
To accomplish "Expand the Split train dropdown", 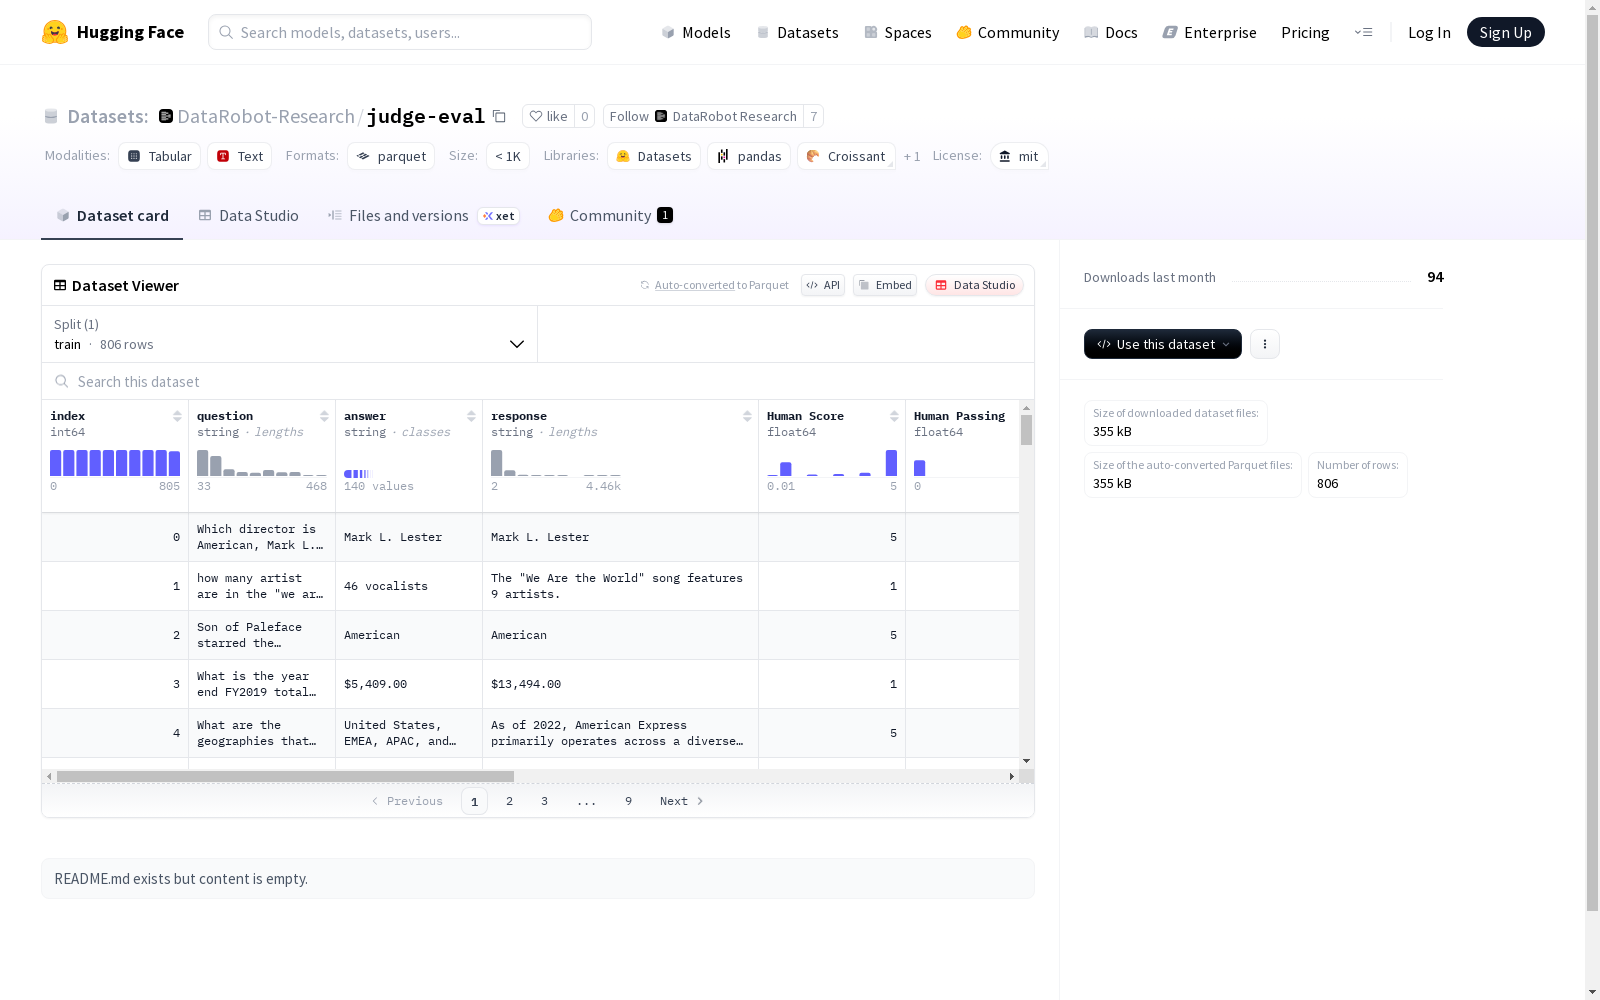I will point(290,334).
